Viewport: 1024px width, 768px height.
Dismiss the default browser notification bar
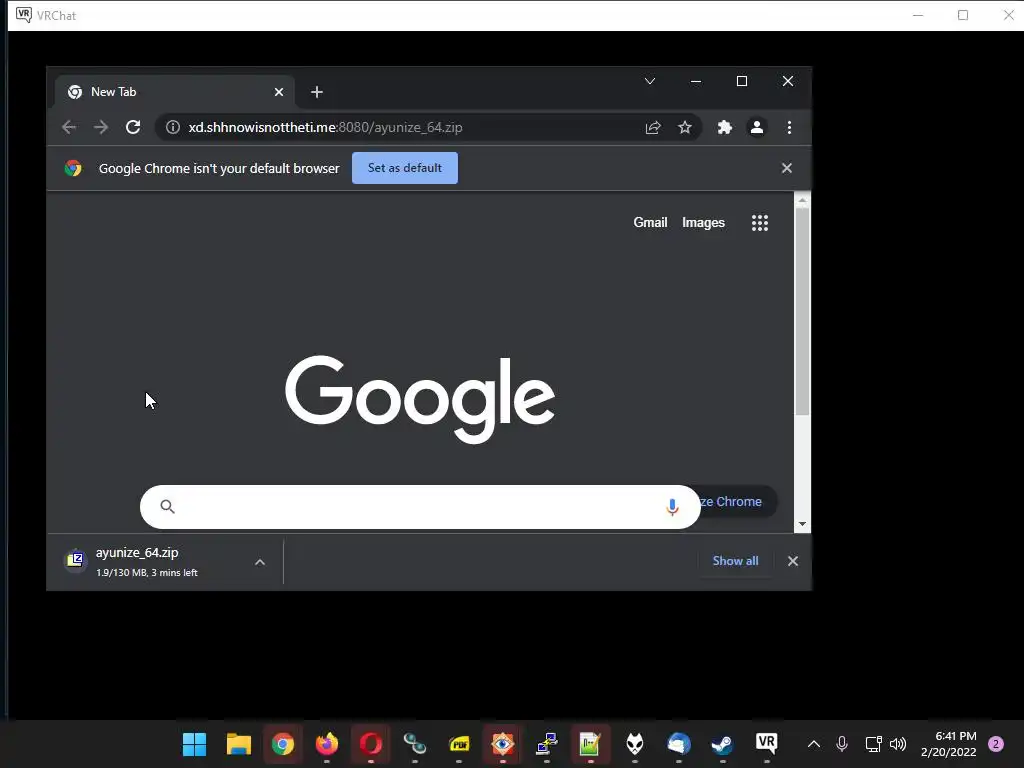pos(787,168)
